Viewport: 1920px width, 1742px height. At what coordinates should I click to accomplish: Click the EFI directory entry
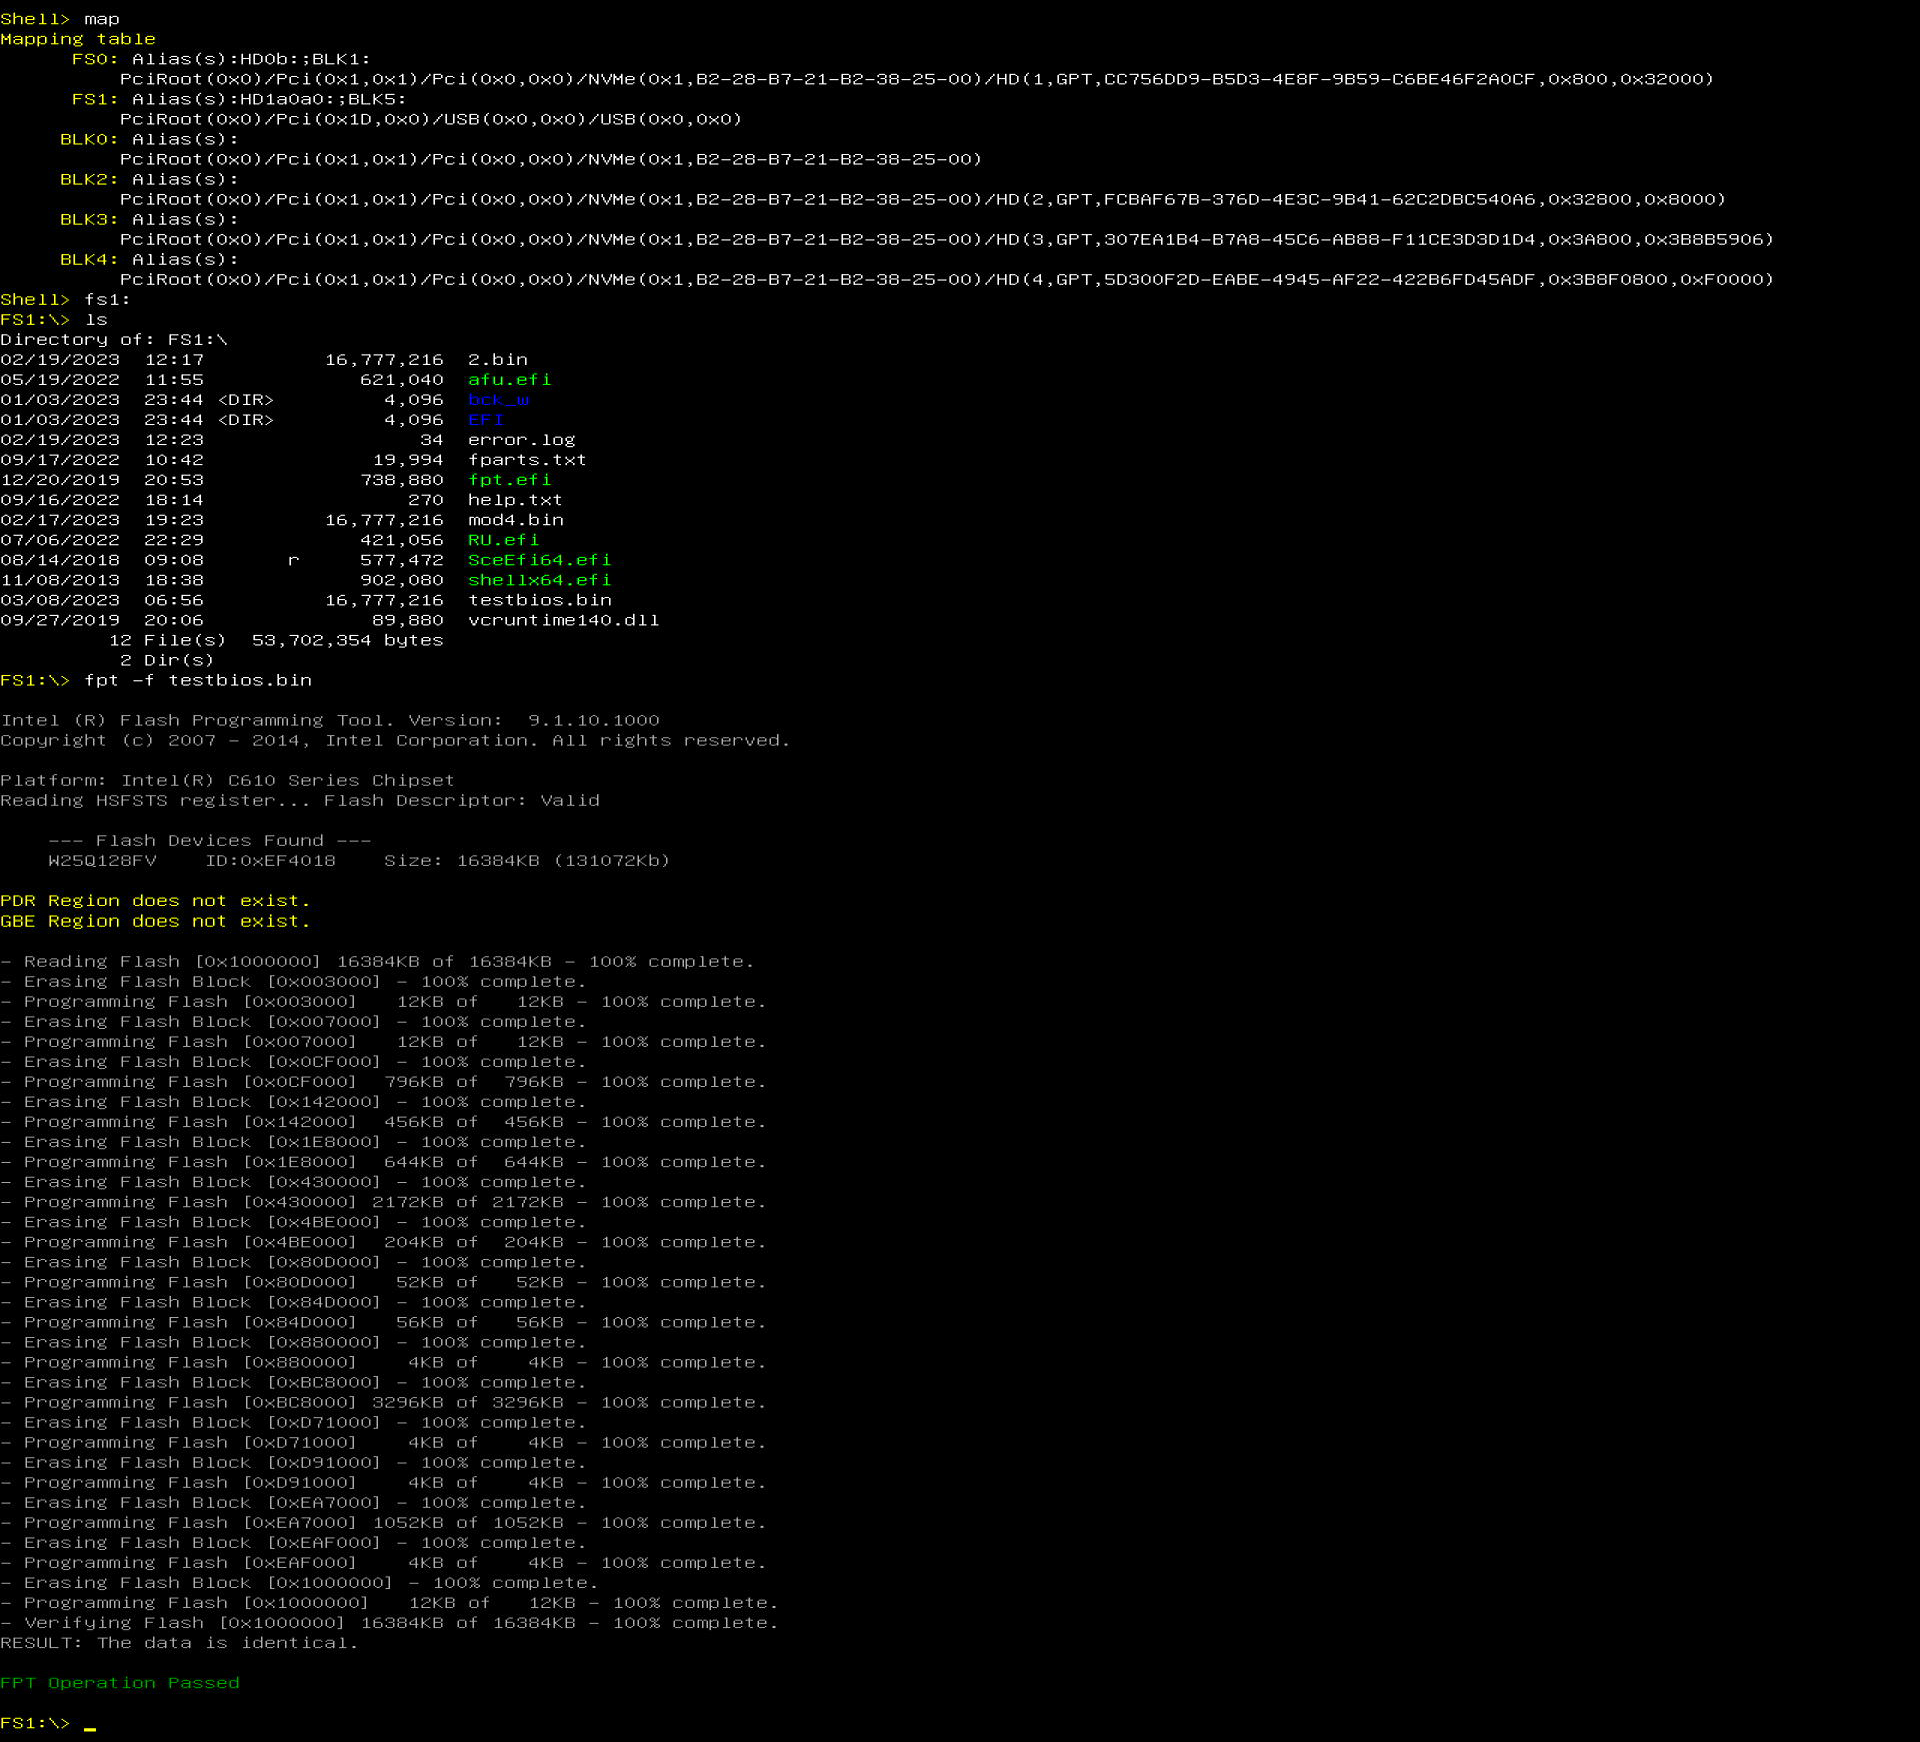(485, 420)
